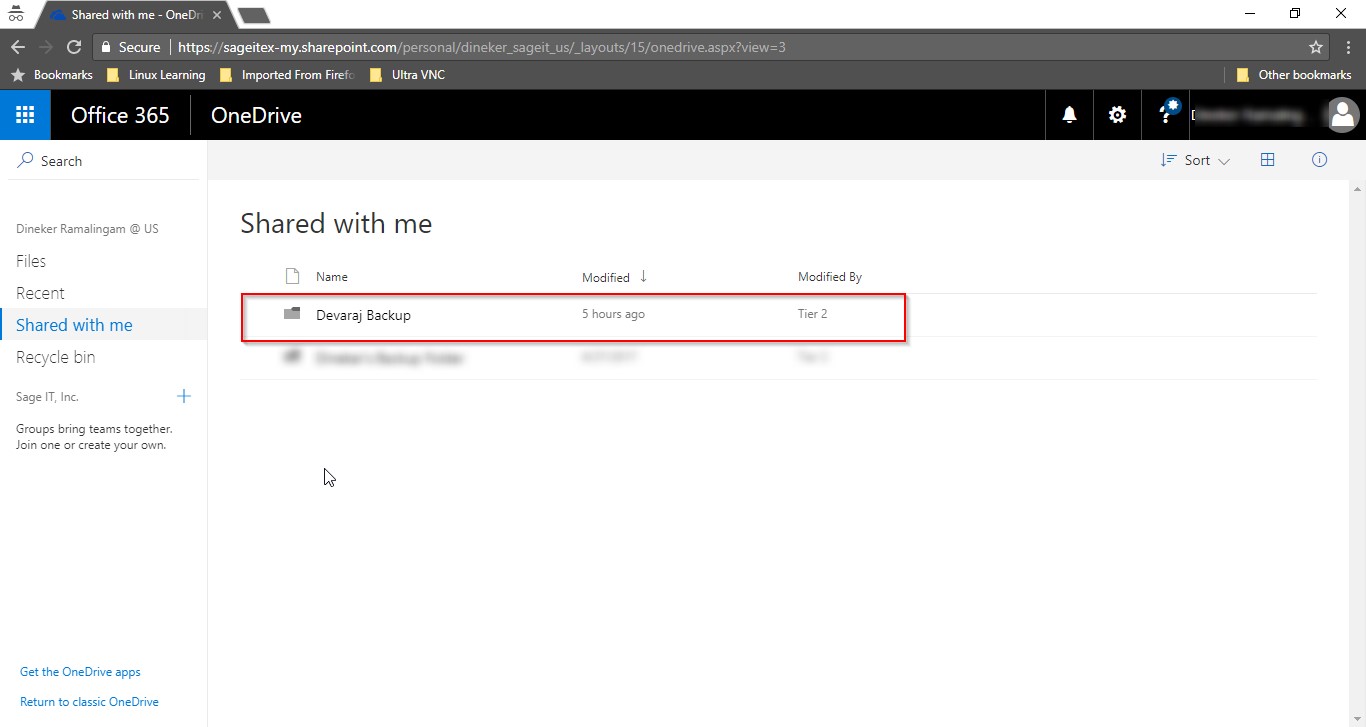Screen dimensions: 1366x727
Task: Click the Get the OneDrive apps link
Action: (80, 672)
